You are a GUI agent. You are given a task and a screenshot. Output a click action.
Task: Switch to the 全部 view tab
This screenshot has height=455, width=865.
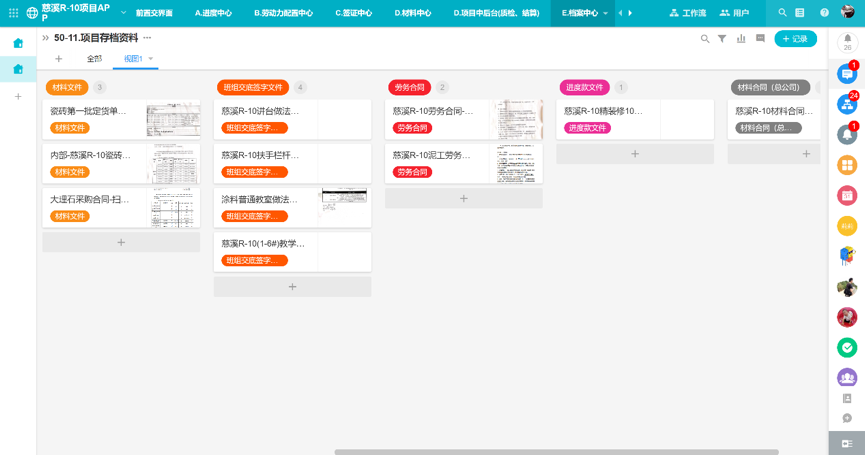point(94,58)
